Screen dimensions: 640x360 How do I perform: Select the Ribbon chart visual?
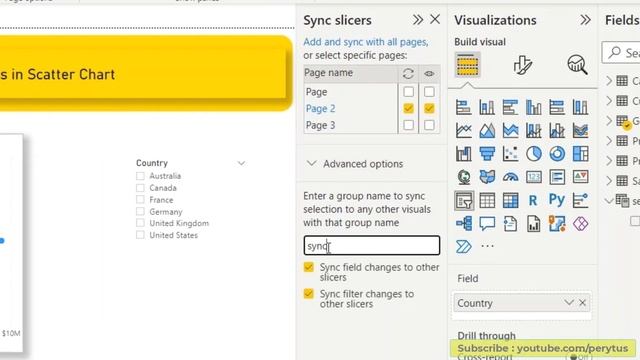click(580, 131)
